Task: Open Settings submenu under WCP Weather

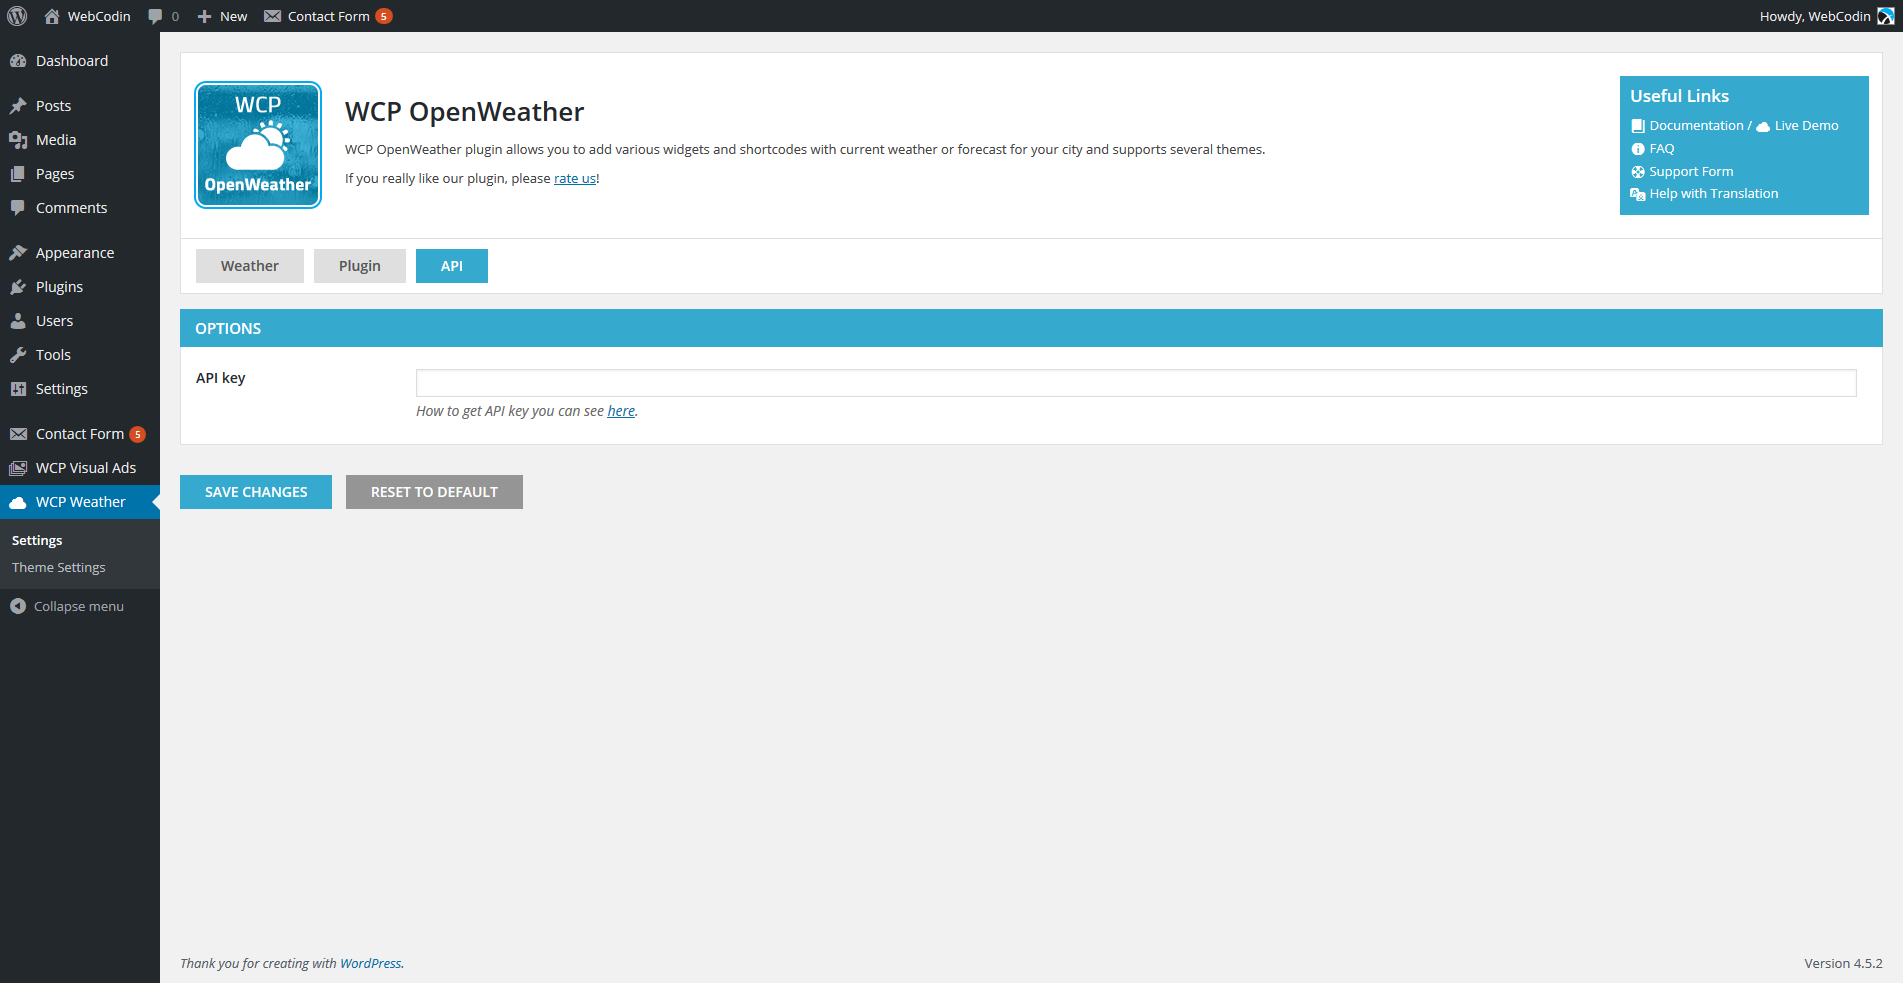Action: pos(37,540)
